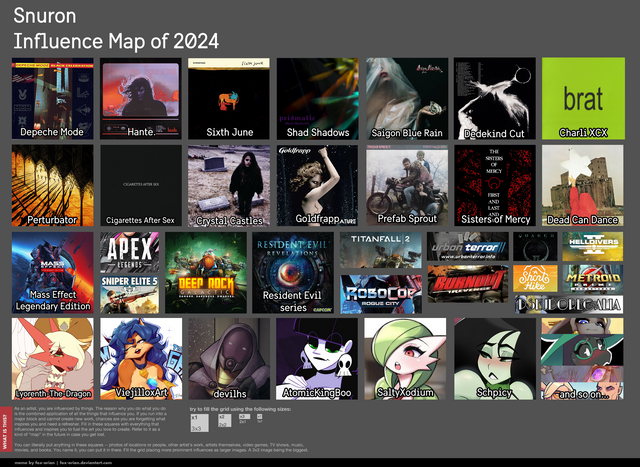Open the devilhs hooded figure artwork
The height and width of the screenshot is (467, 640).
coord(229,359)
